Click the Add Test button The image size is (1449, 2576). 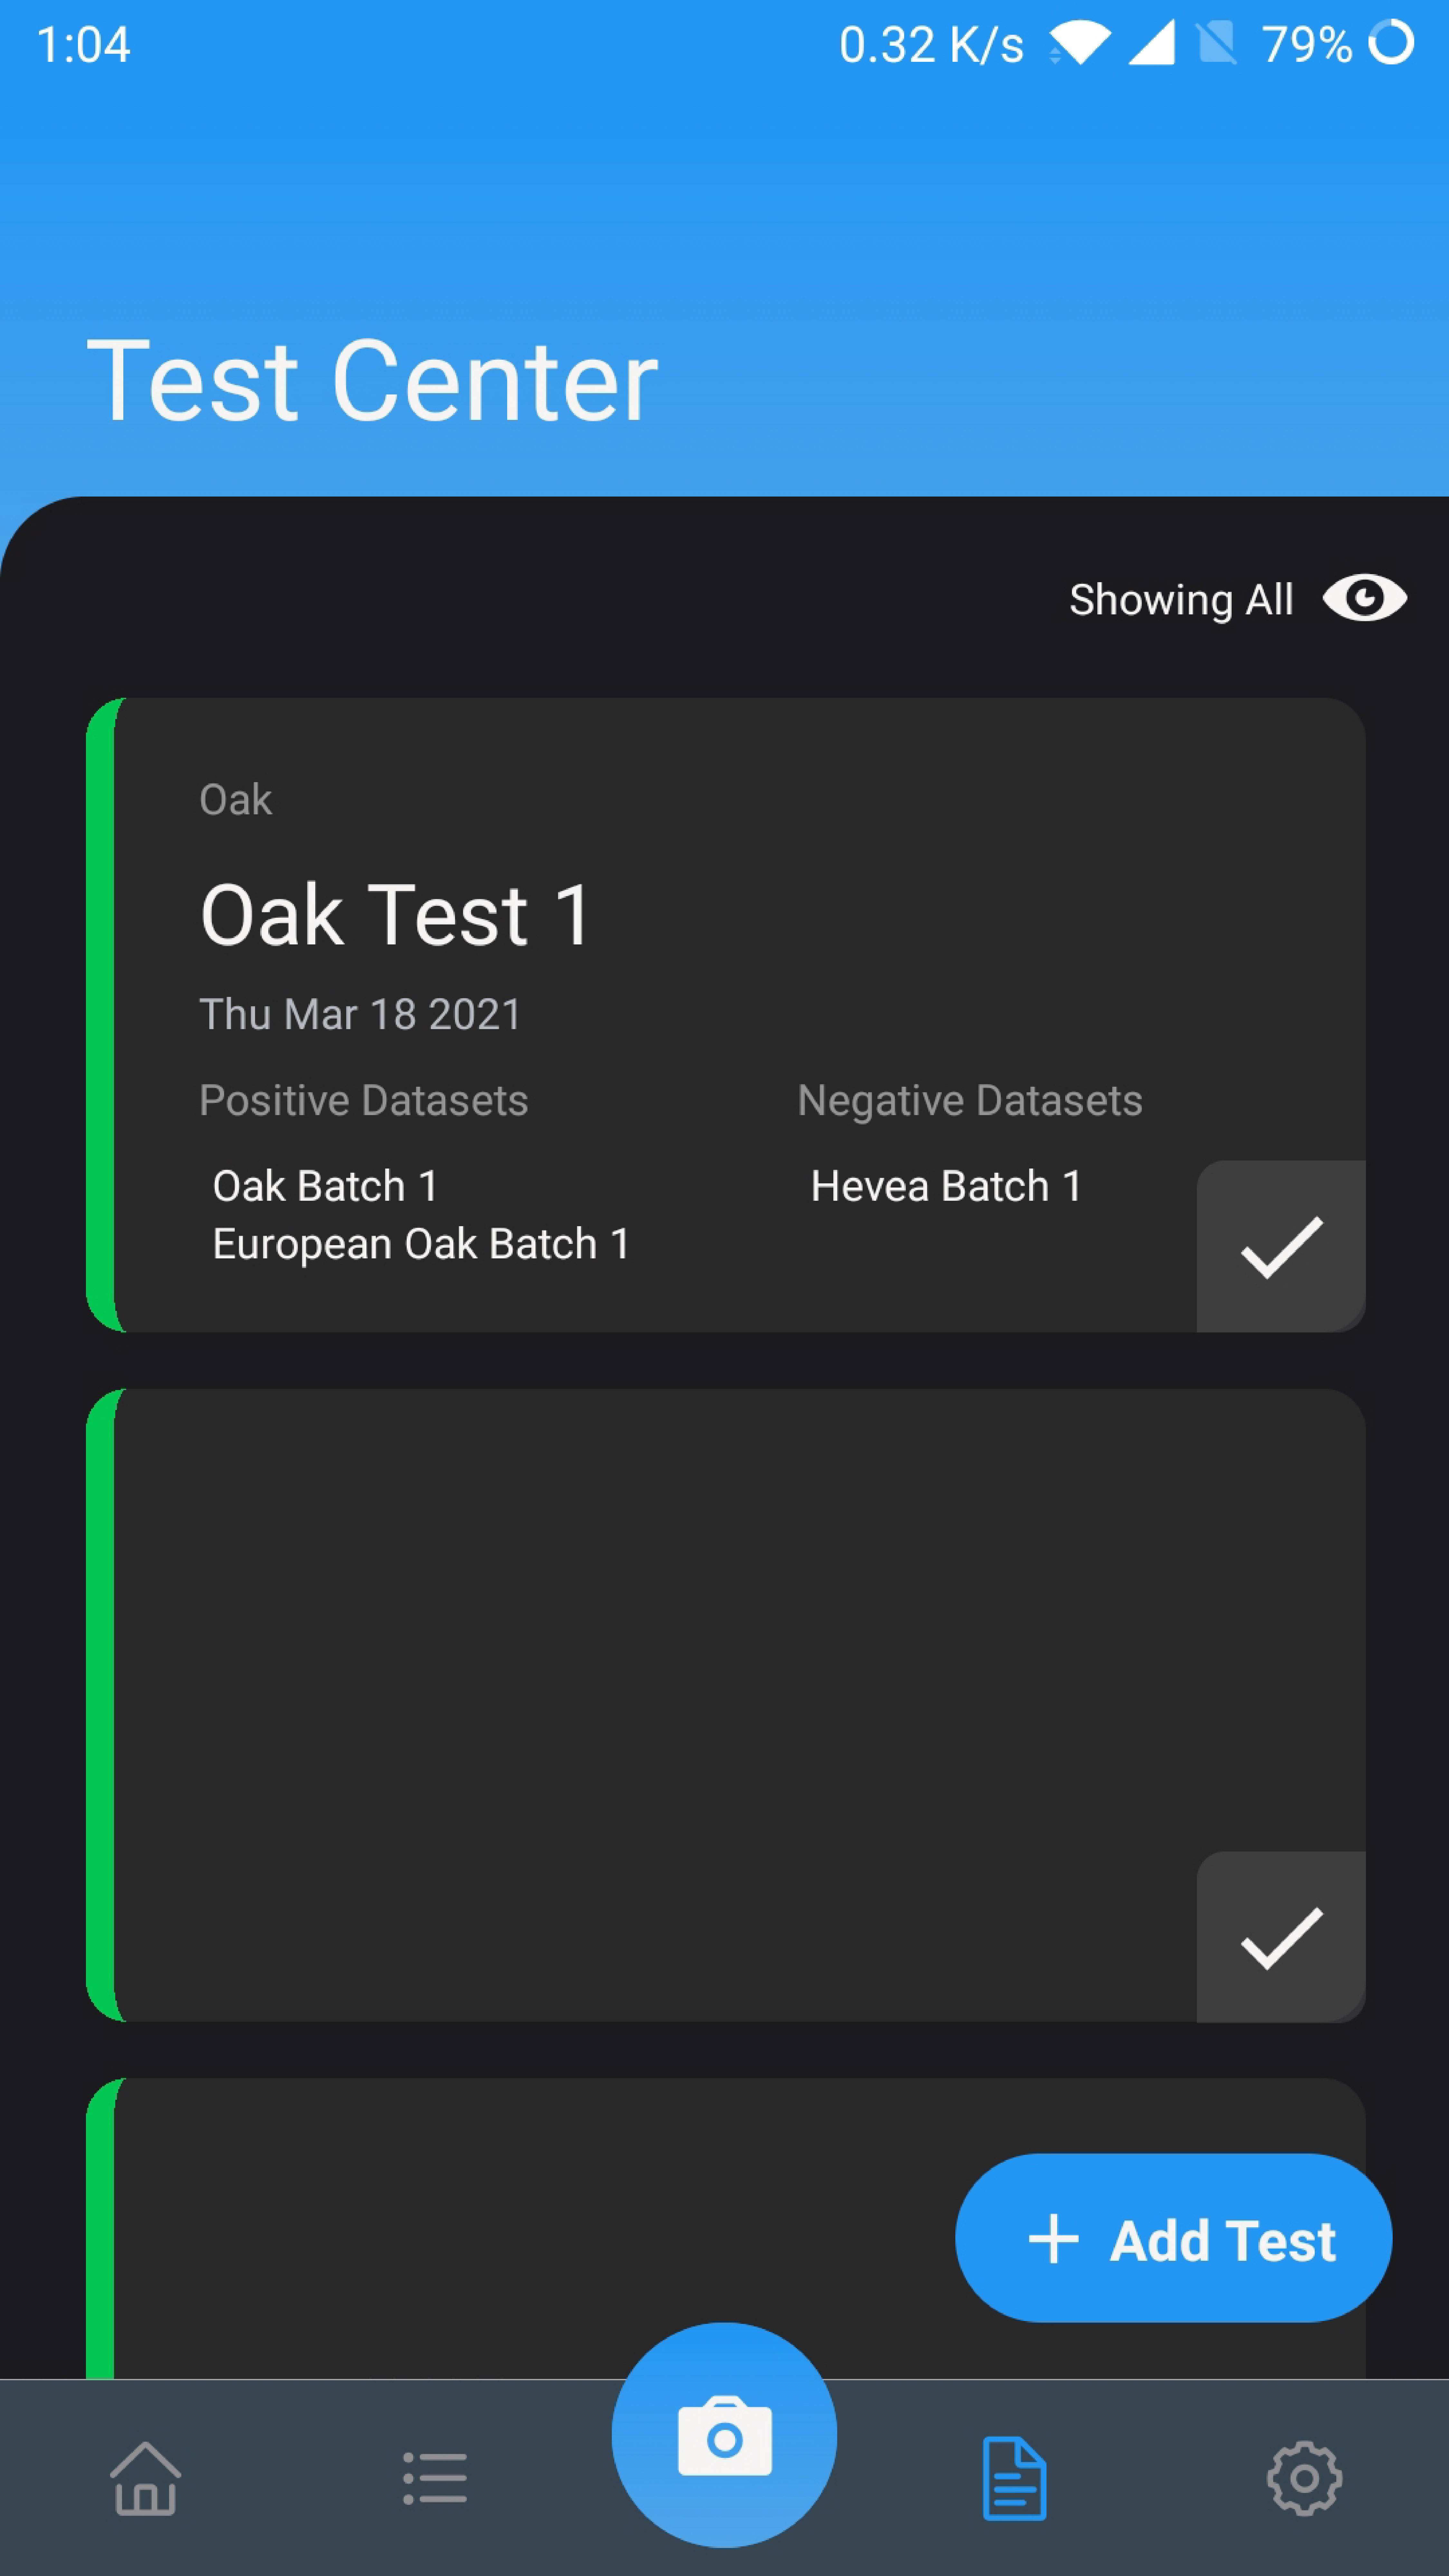click(1173, 2239)
